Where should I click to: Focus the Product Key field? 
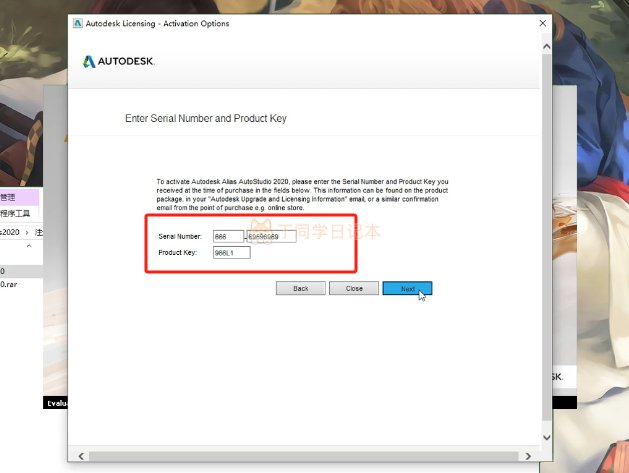[231, 252]
